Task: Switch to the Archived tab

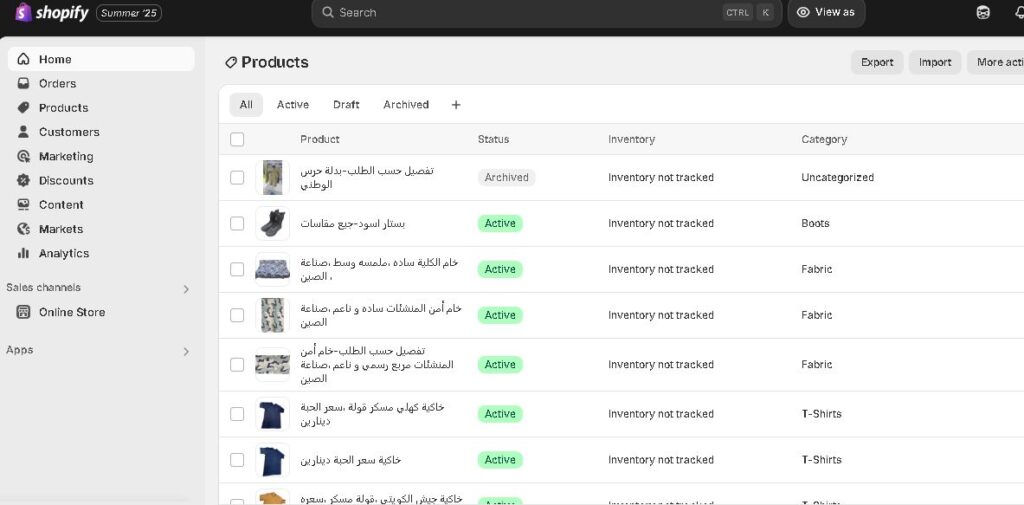Action: click(x=406, y=105)
